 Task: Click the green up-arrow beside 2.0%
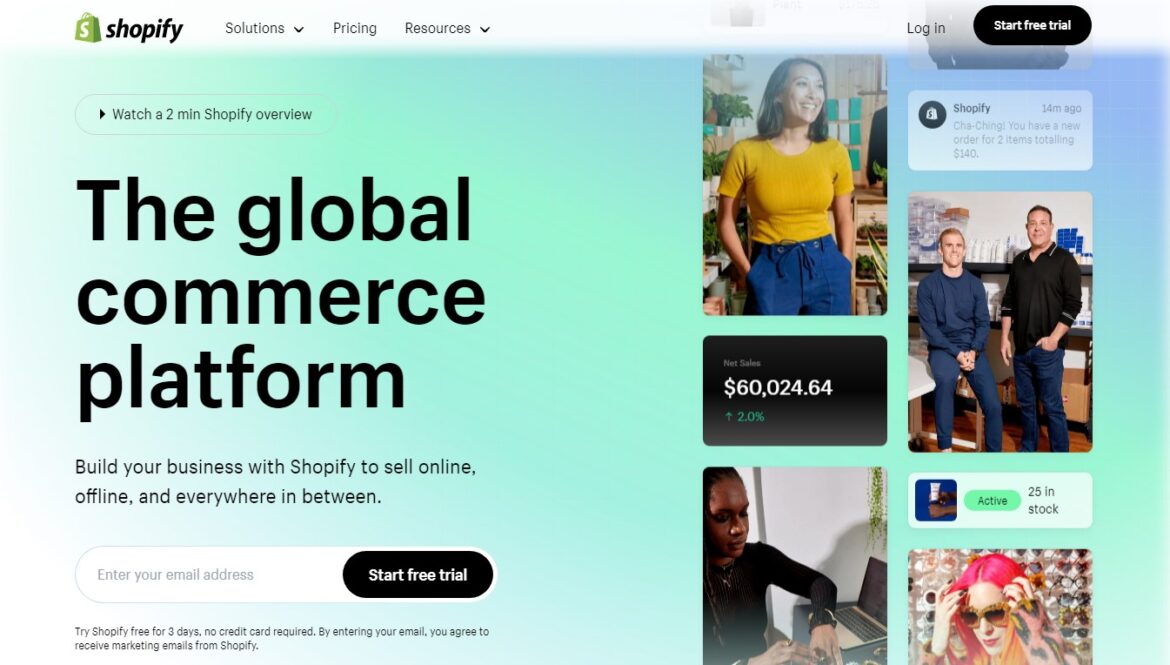coord(728,416)
